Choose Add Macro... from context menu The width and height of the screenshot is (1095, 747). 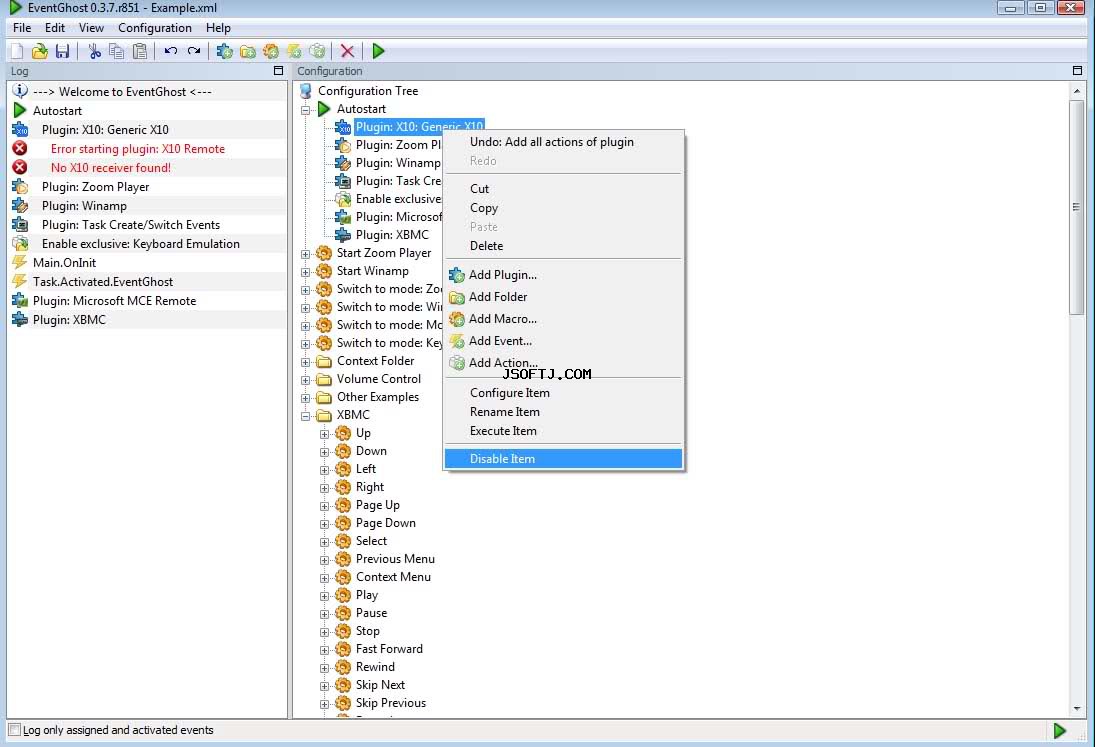coord(563,319)
